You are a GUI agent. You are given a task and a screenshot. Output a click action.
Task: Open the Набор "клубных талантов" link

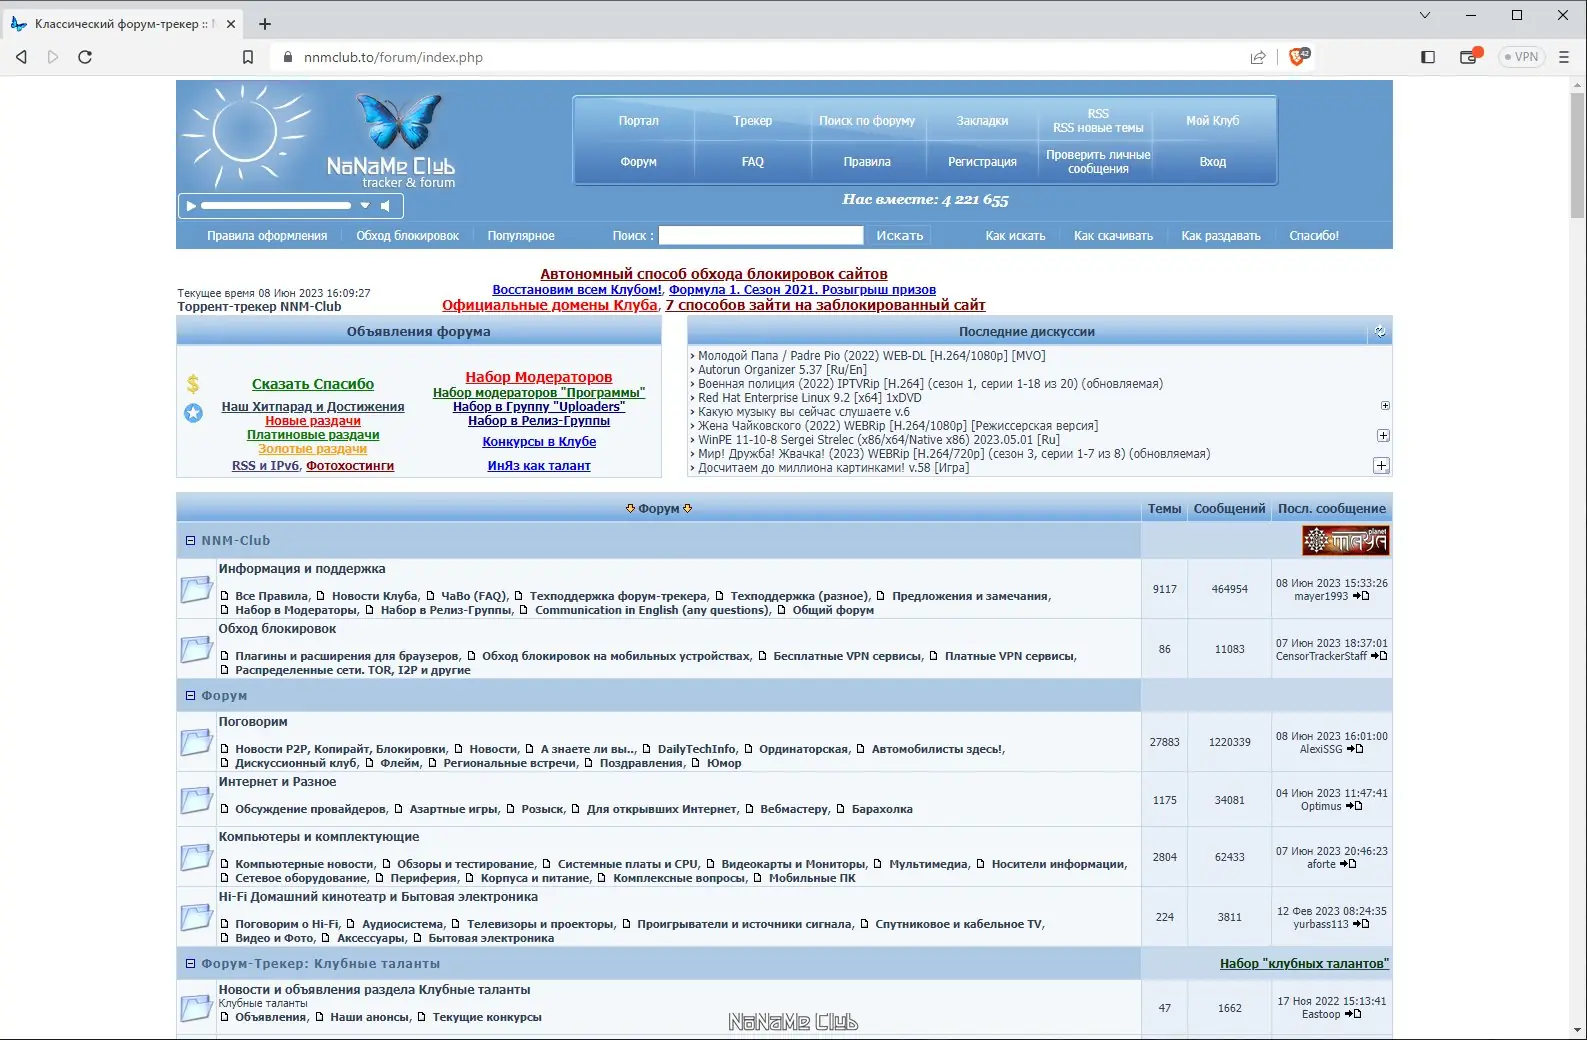pyautogui.click(x=1304, y=963)
